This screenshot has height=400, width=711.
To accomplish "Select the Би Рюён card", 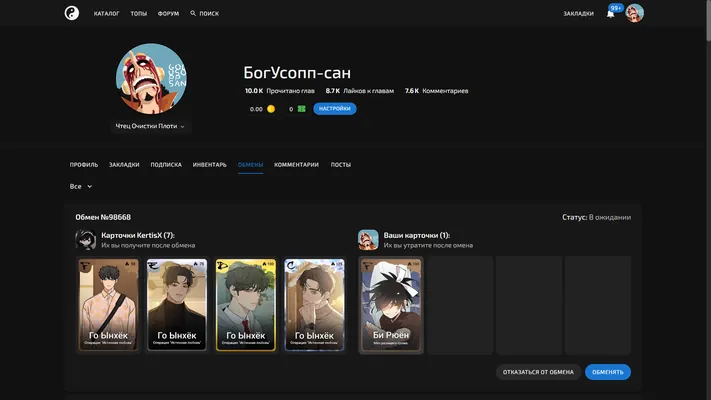I will (391, 305).
